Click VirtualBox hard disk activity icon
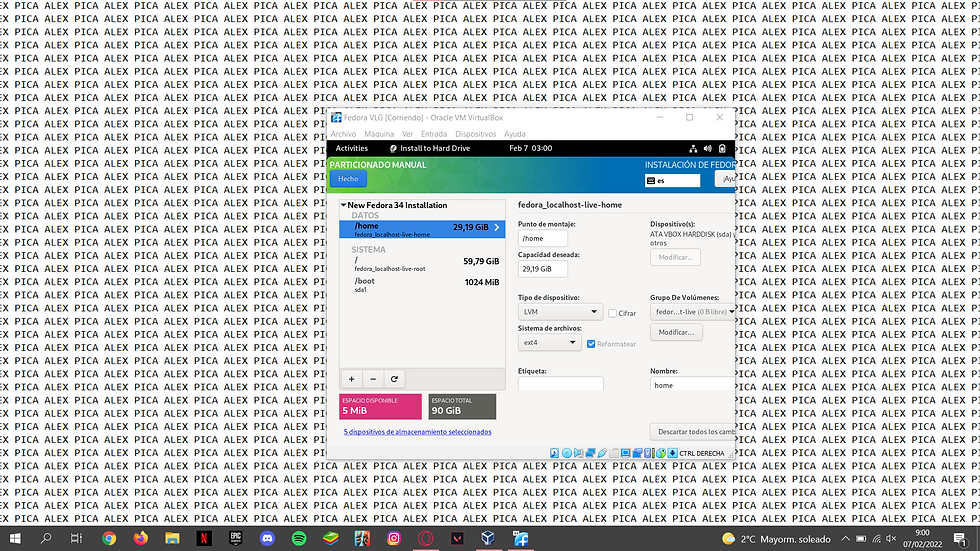980x551 pixels. point(554,453)
